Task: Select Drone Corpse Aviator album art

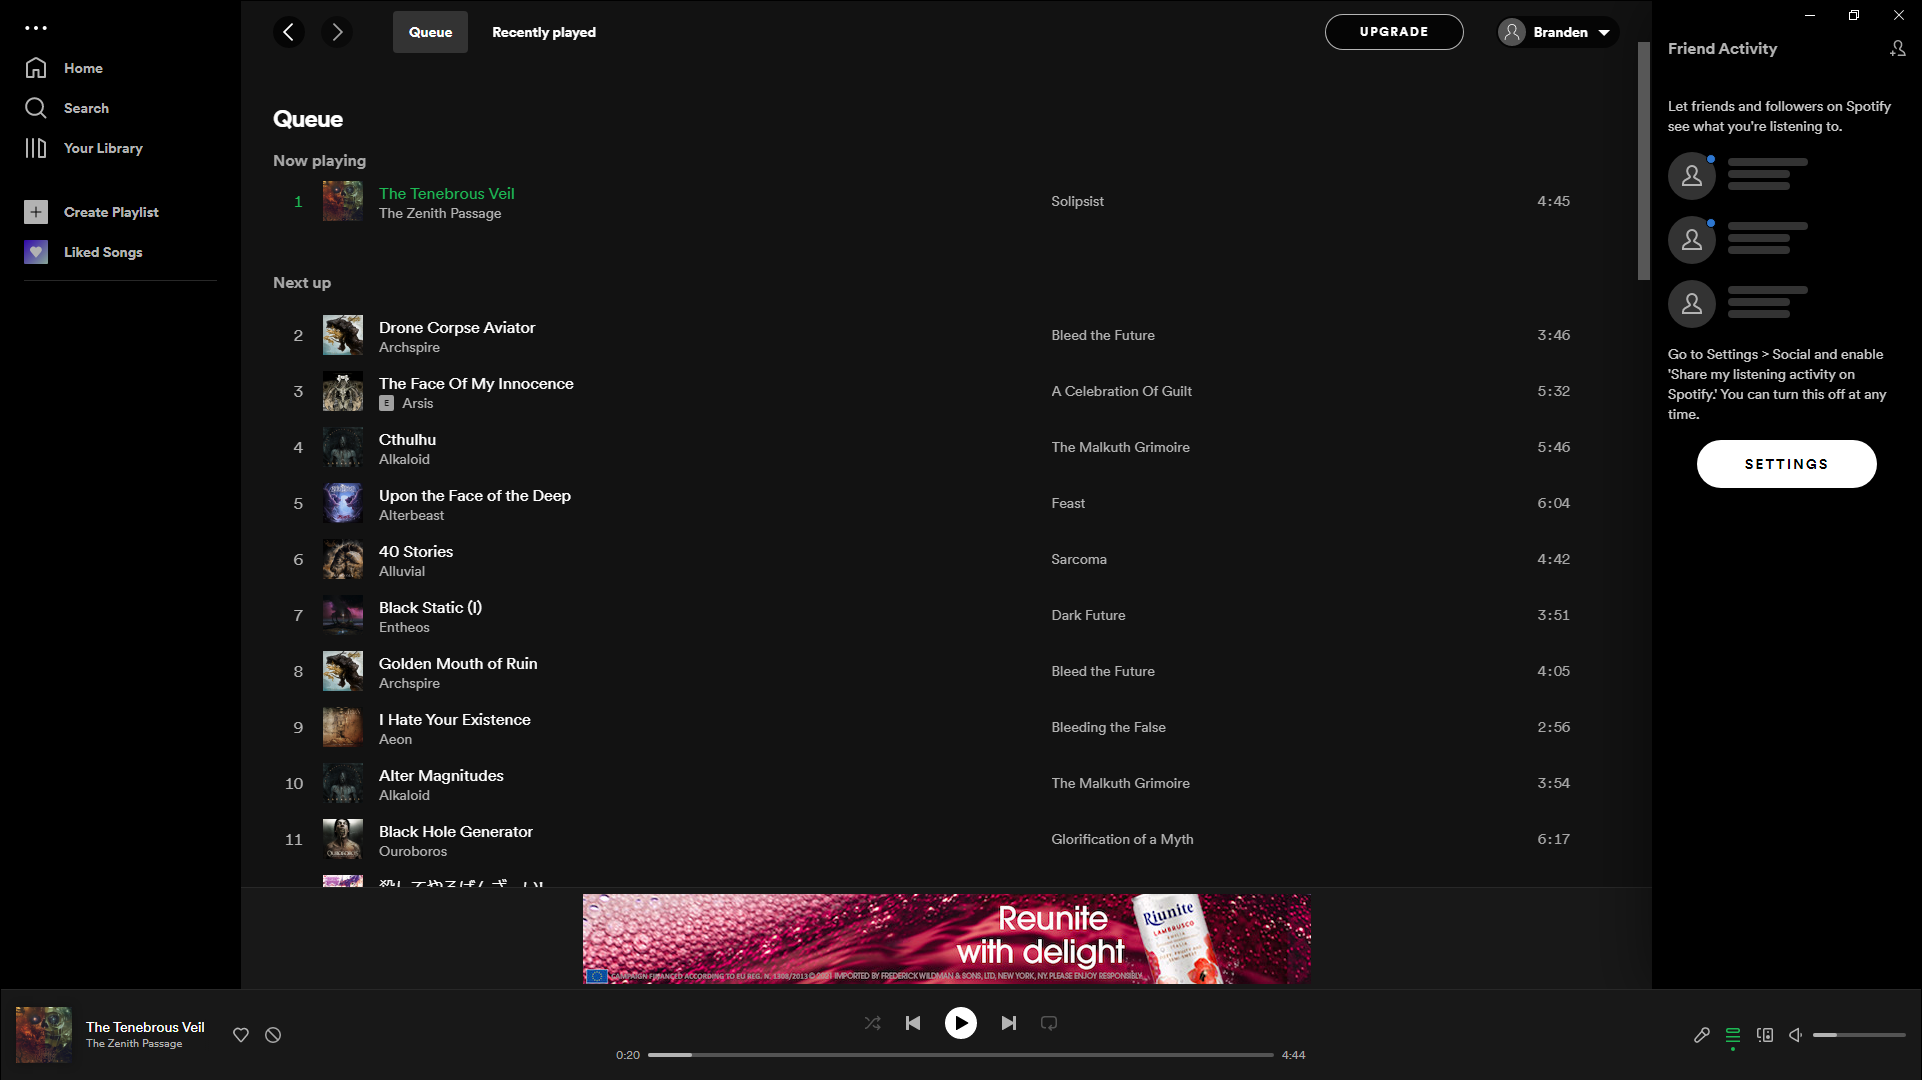Action: click(x=343, y=335)
